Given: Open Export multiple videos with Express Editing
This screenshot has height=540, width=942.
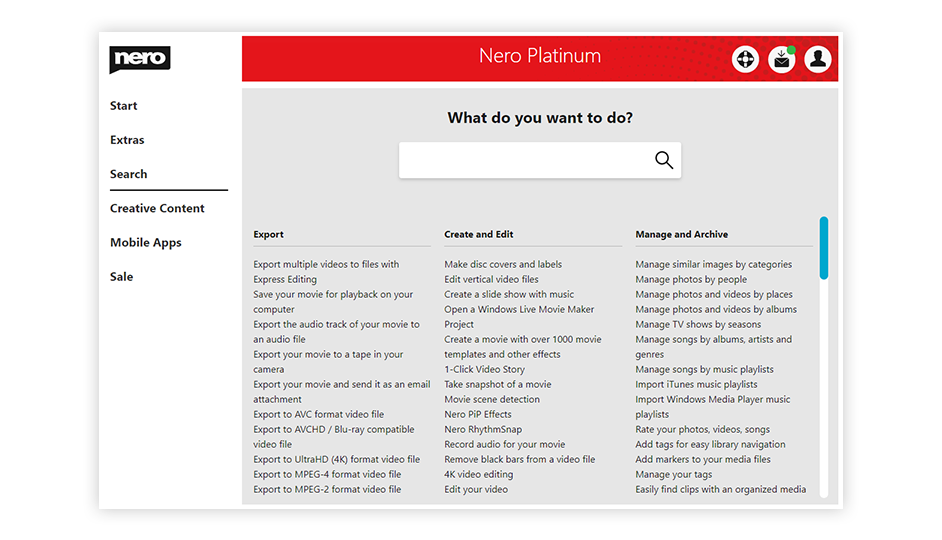Looking at the screenshot, I should pyautogui.click(x=326, y=272).
